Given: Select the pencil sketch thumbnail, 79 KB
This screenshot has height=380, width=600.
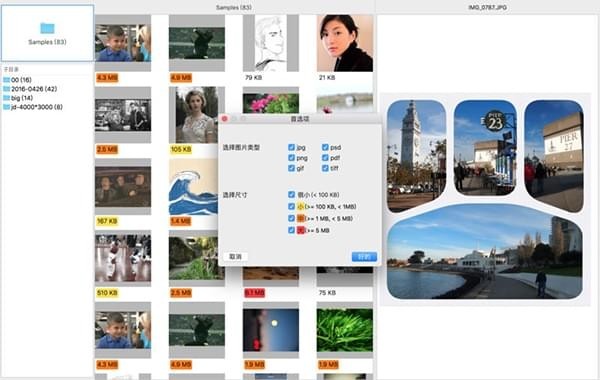Looking at the screenshot, I should (271, 43).
